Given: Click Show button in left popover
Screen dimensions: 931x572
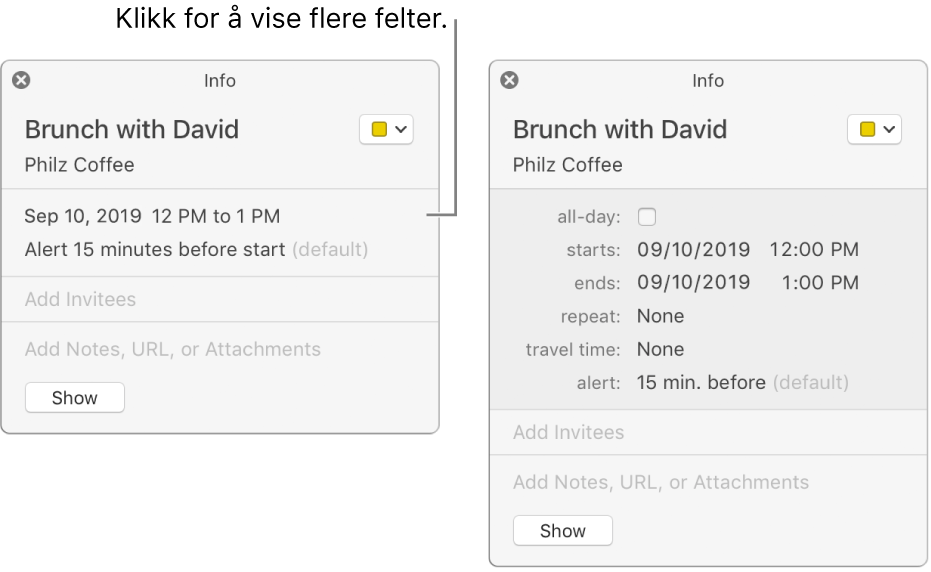Looking at the screenshot, I should pos(75,397).
